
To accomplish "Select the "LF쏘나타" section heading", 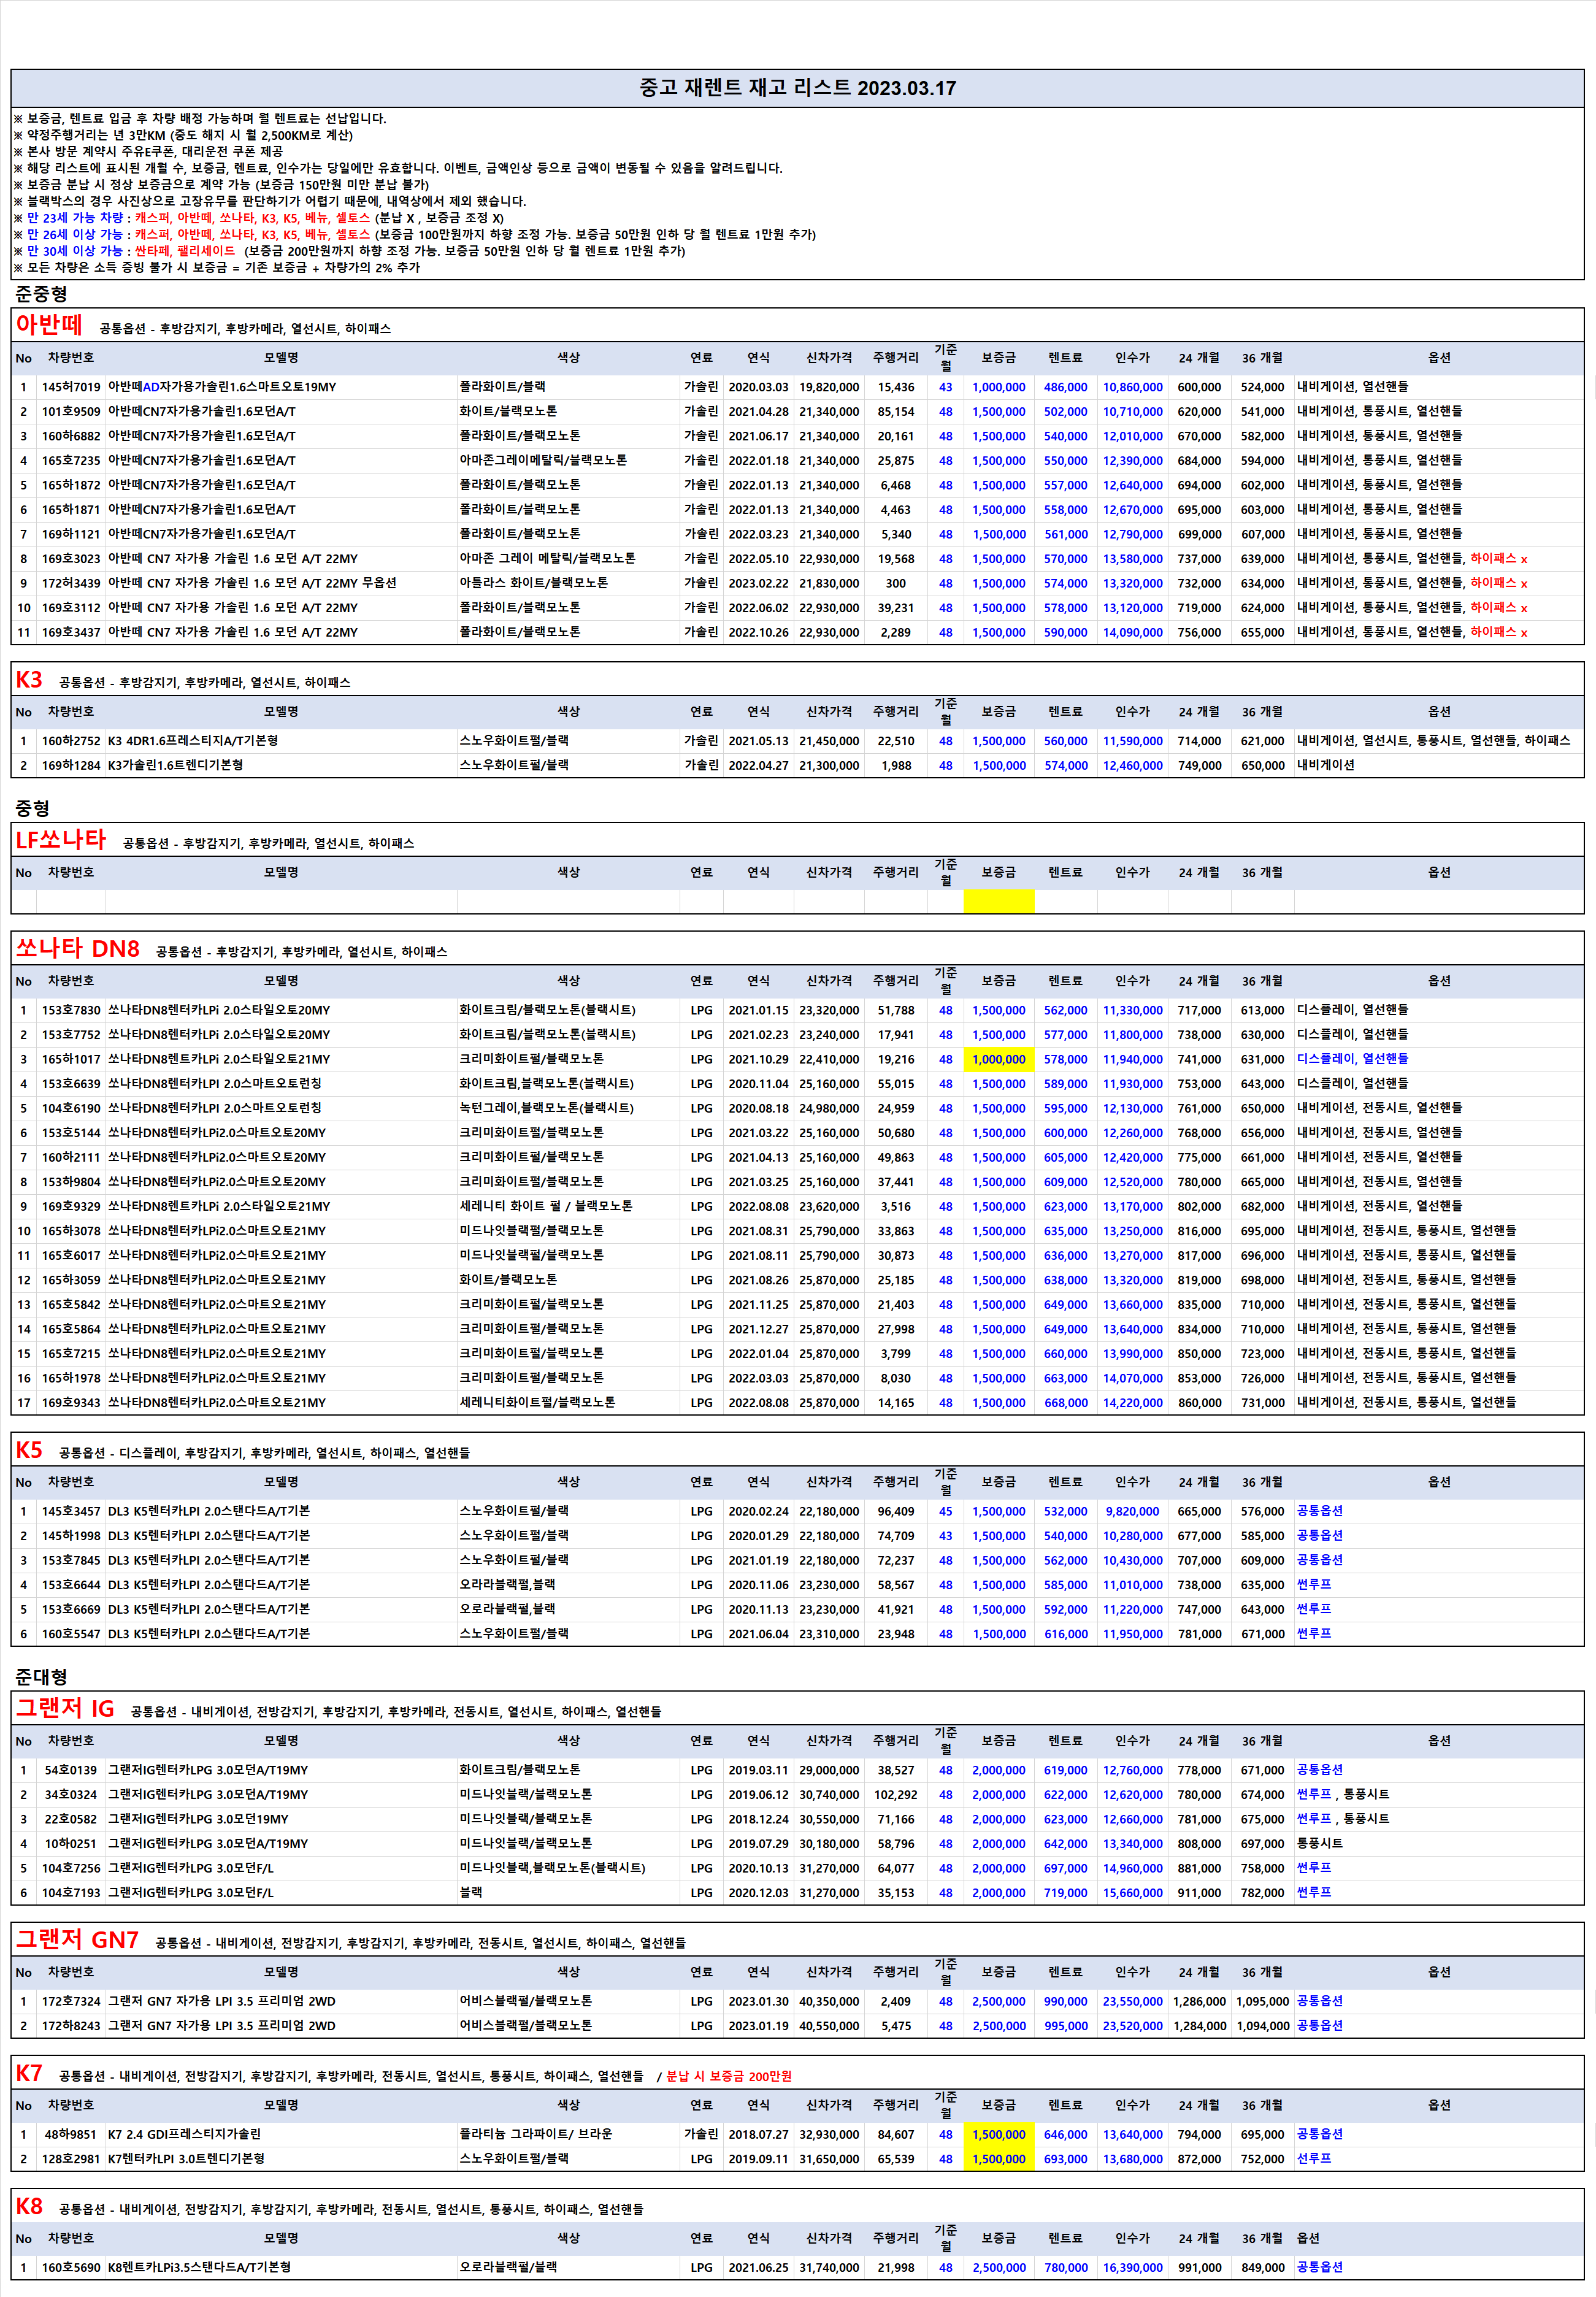I will tap(60, 840).
